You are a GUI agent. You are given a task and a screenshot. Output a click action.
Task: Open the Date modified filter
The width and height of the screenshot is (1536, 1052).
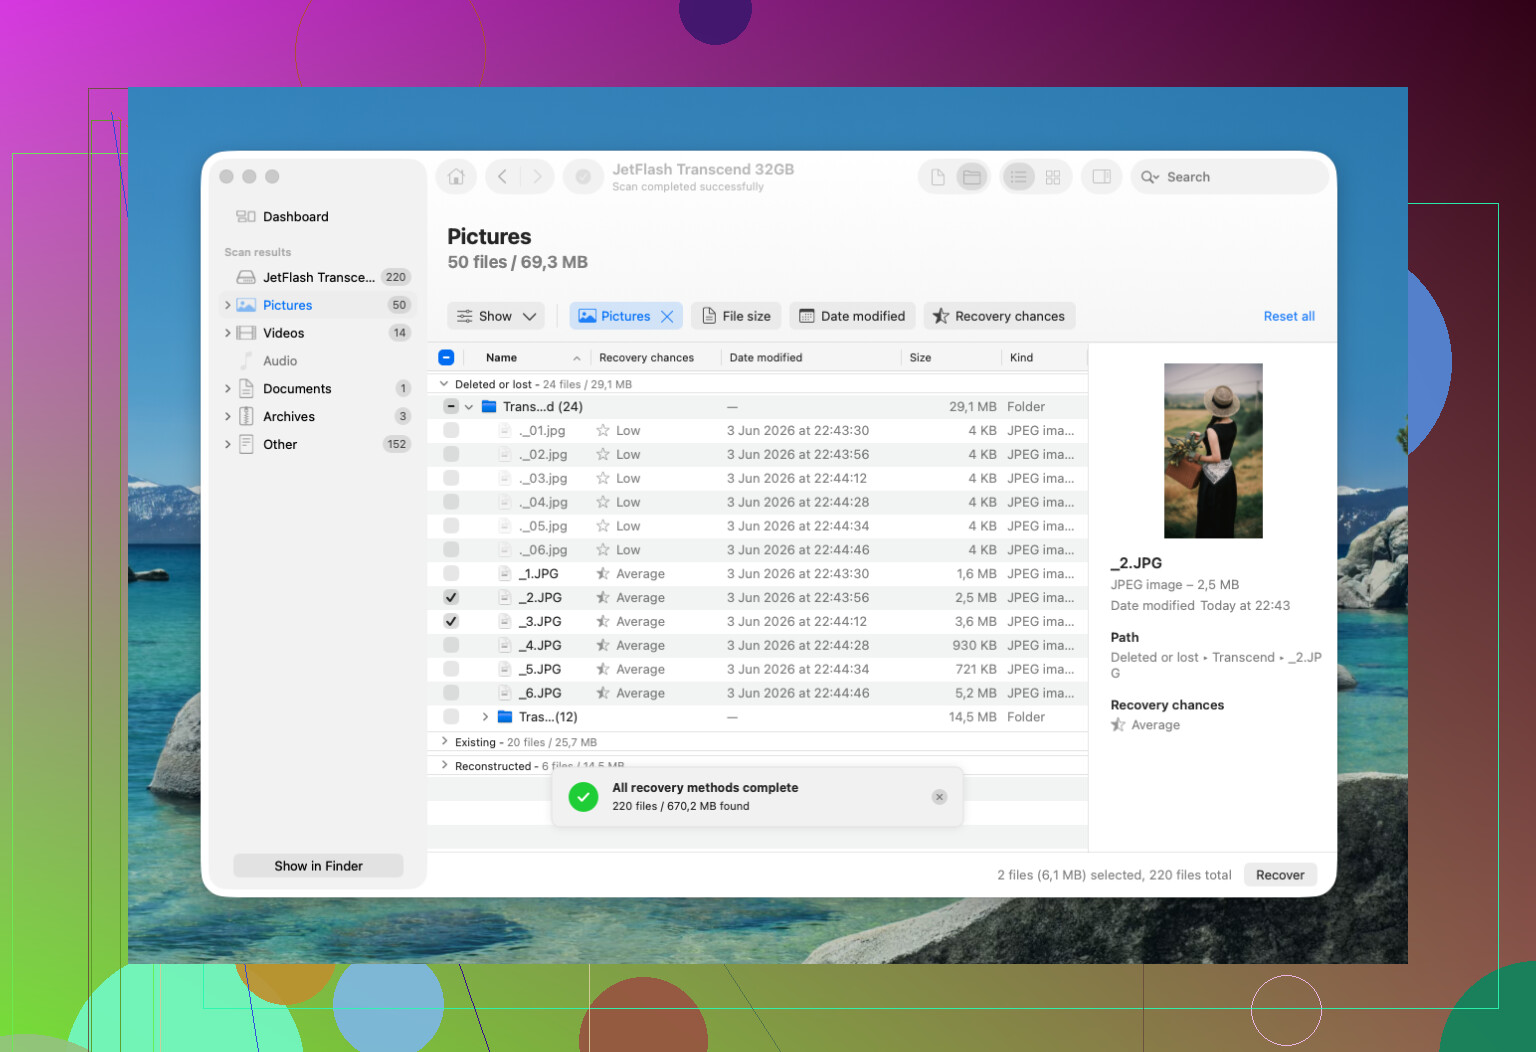852,316
